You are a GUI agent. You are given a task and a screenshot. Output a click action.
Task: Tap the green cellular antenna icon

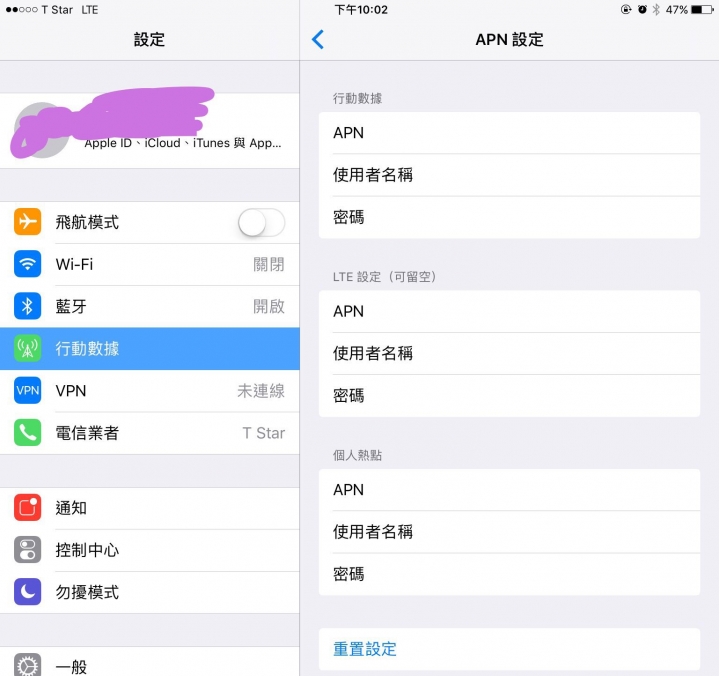point(28,349)
